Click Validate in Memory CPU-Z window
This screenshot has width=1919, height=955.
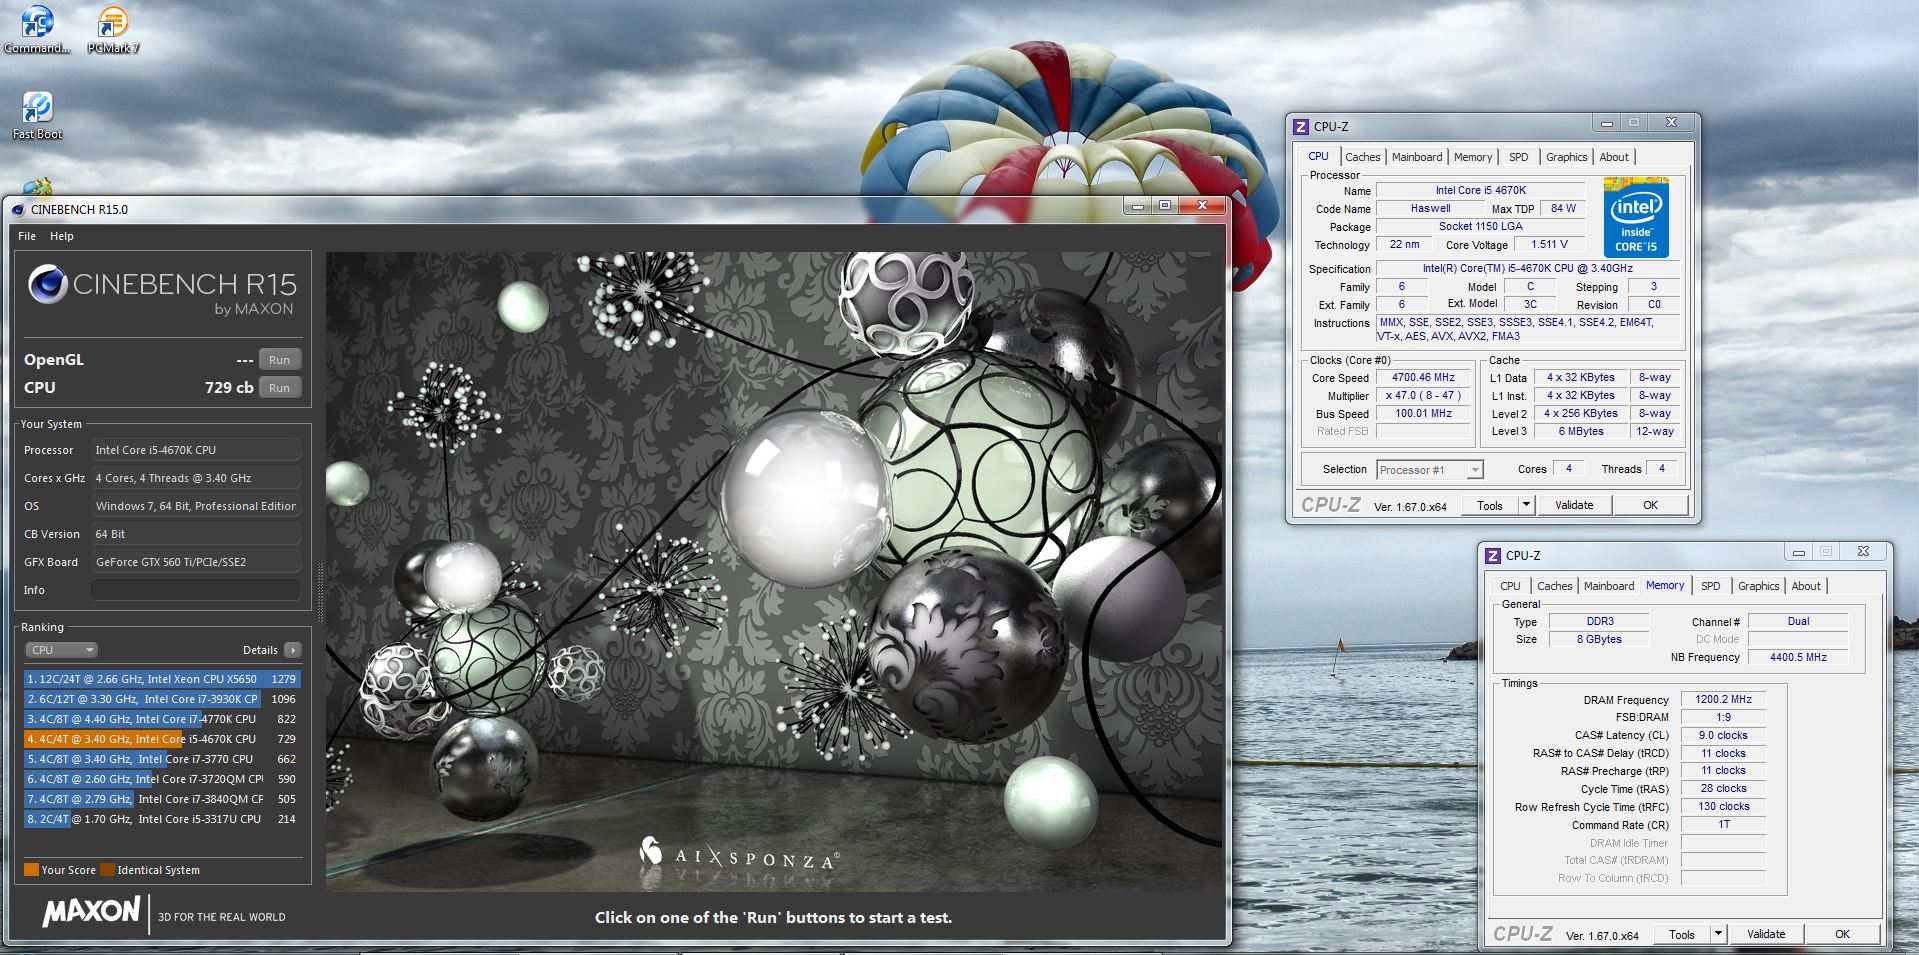[x=1766, y=934]
